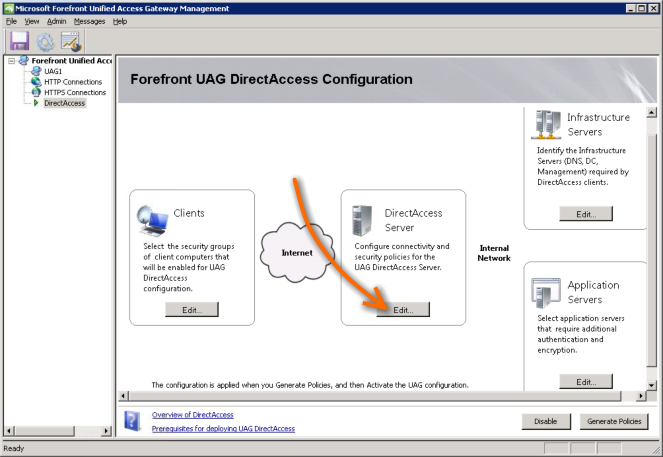Click the Save configuration floppy disk icon
Image resolution: width=663 pixels, height=457 pixels.
19,41
